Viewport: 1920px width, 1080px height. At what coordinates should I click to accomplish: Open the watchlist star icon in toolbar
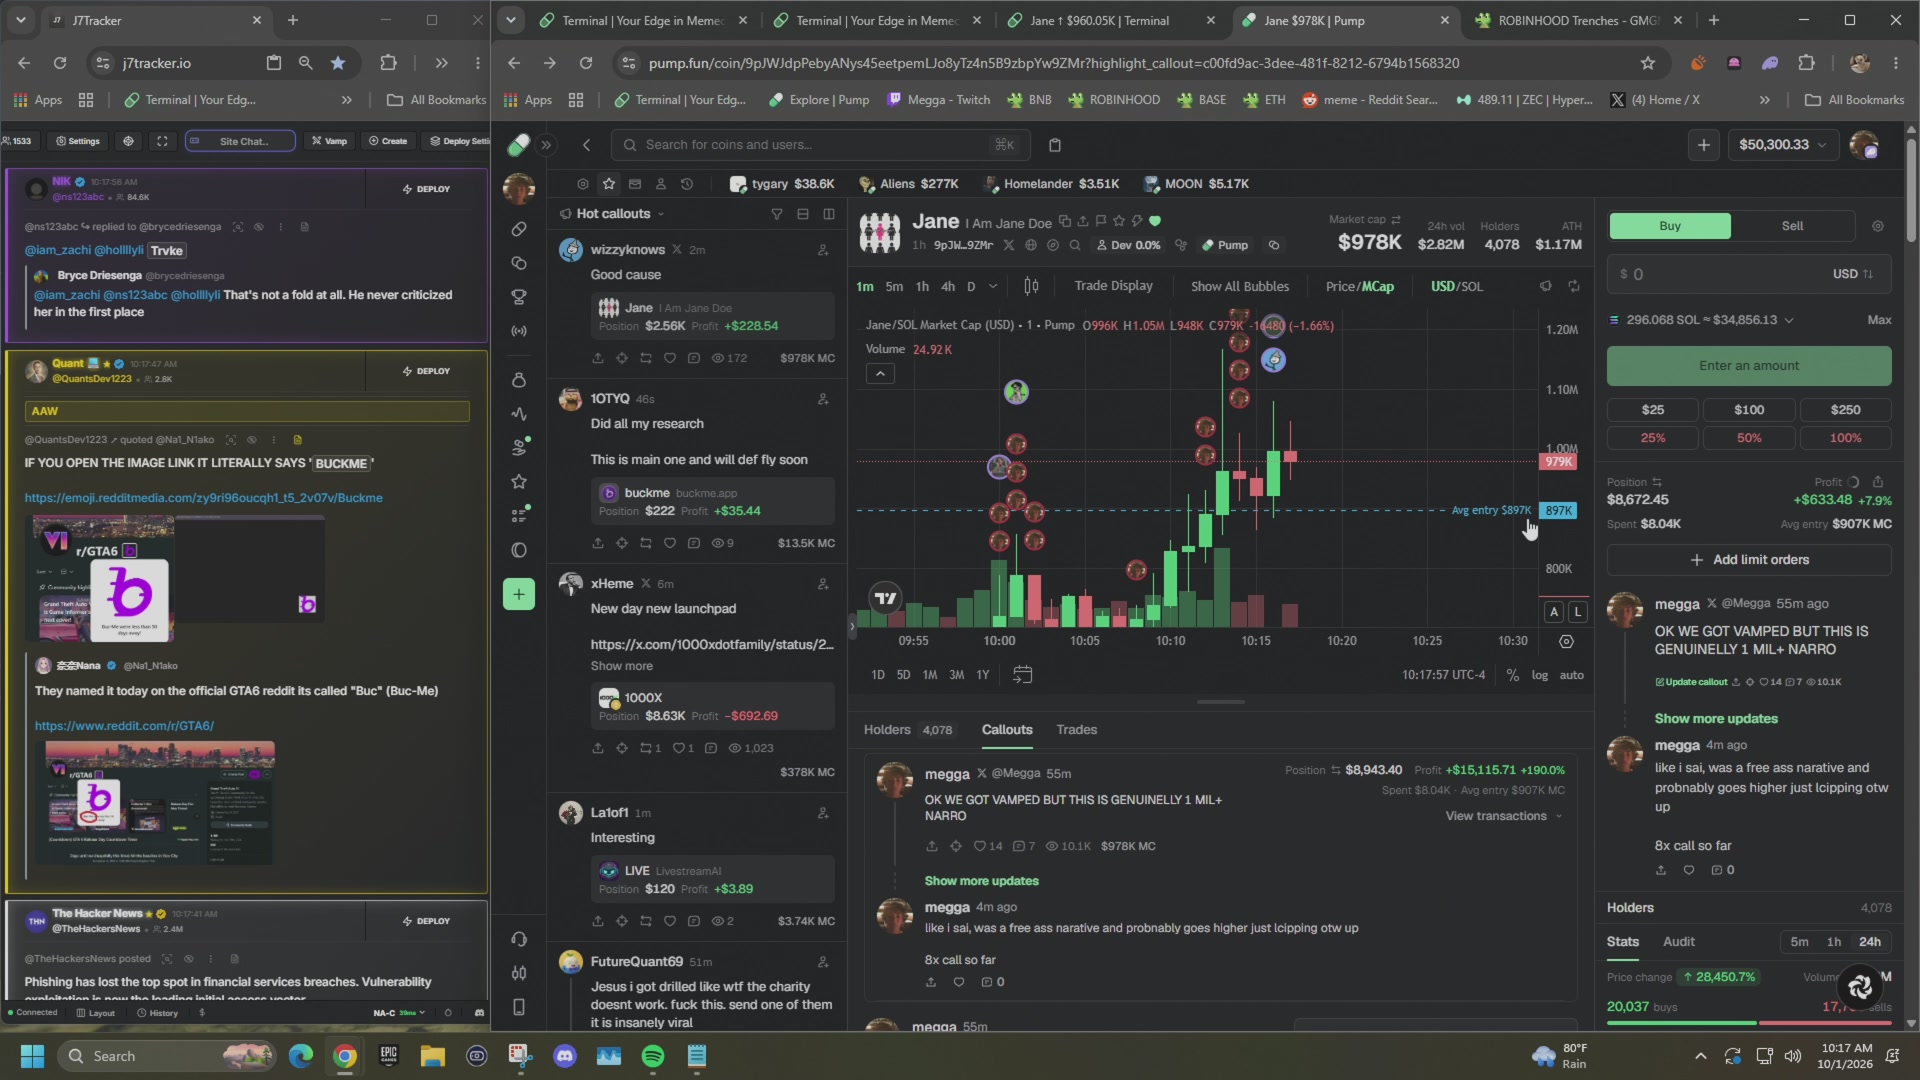coord(609,184)
